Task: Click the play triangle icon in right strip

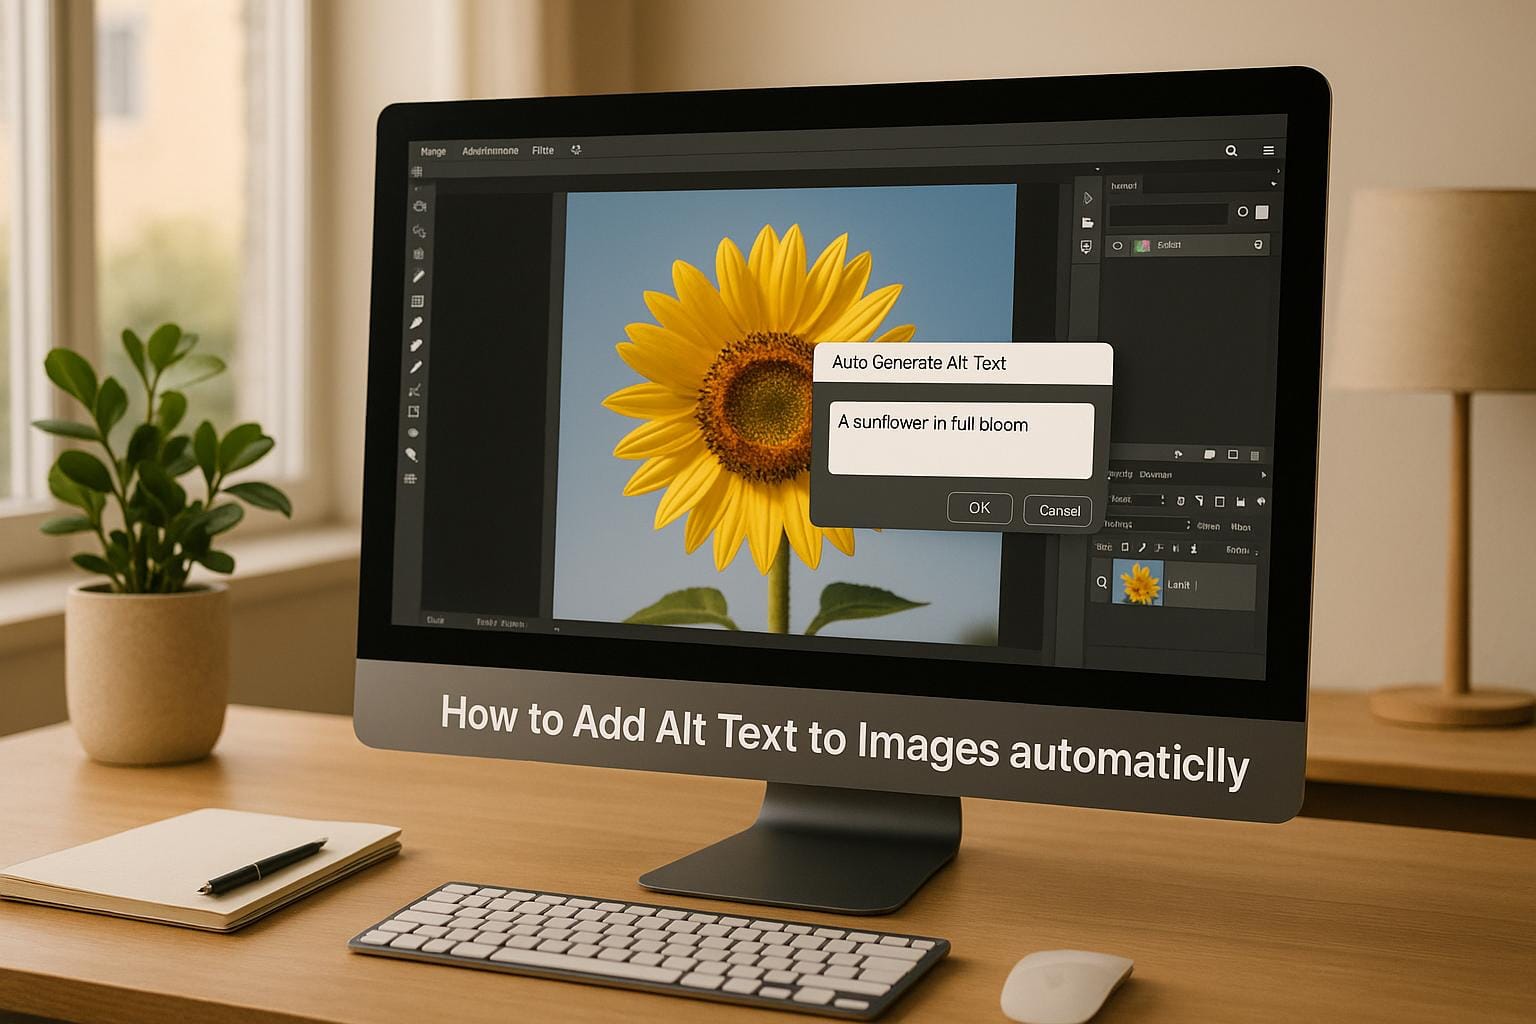Action: click(x=1088, y=198)
